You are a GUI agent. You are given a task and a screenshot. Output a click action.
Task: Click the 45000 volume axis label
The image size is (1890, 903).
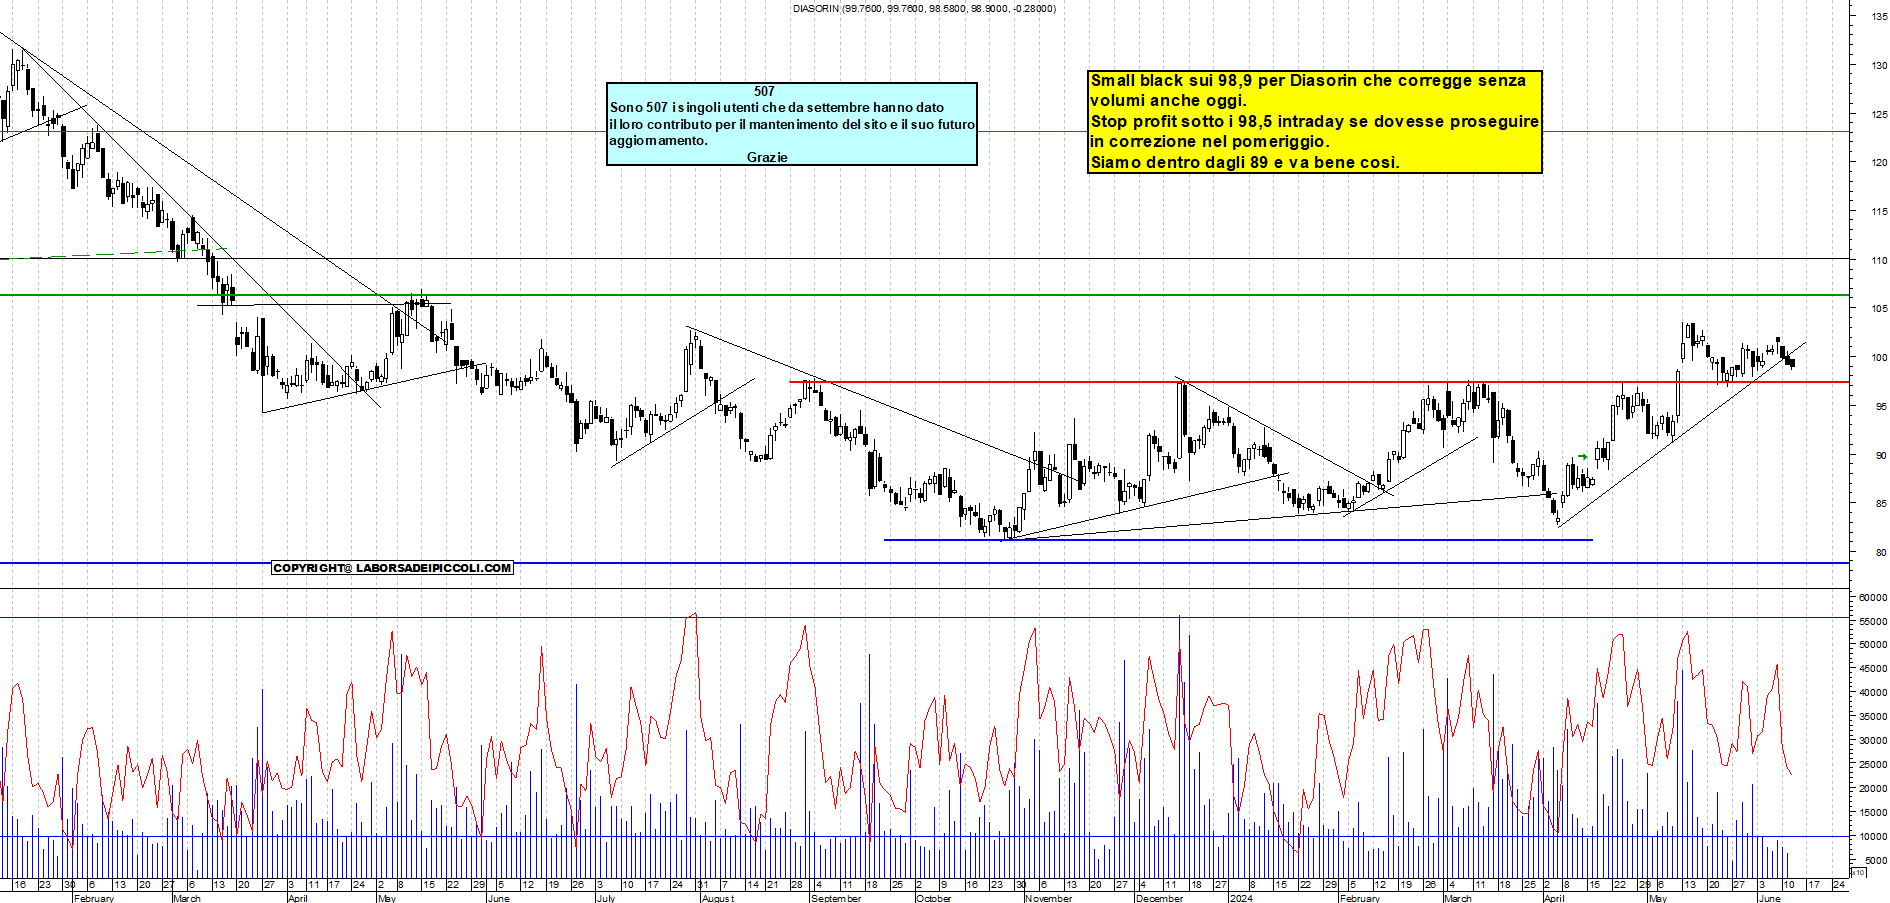[1873, 669]
